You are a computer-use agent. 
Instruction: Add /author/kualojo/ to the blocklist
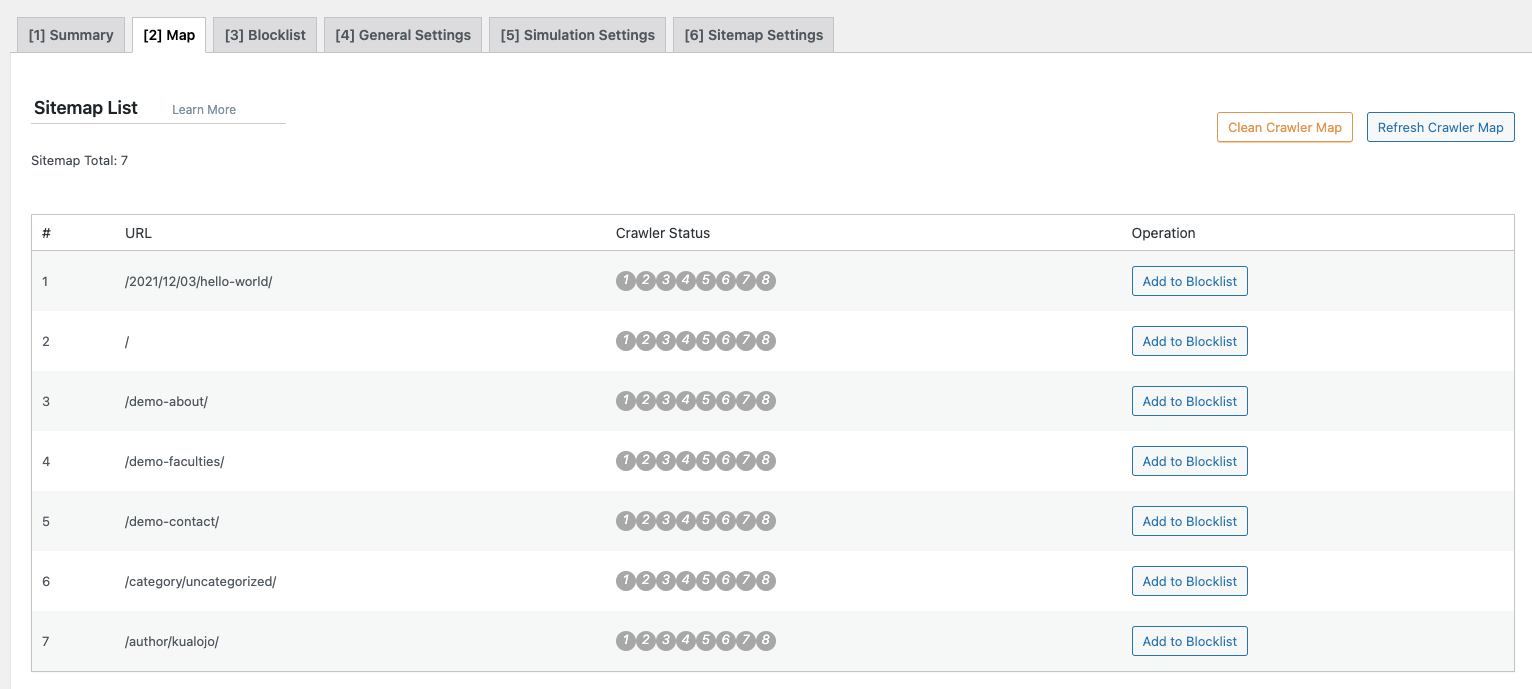(1190, 641)
